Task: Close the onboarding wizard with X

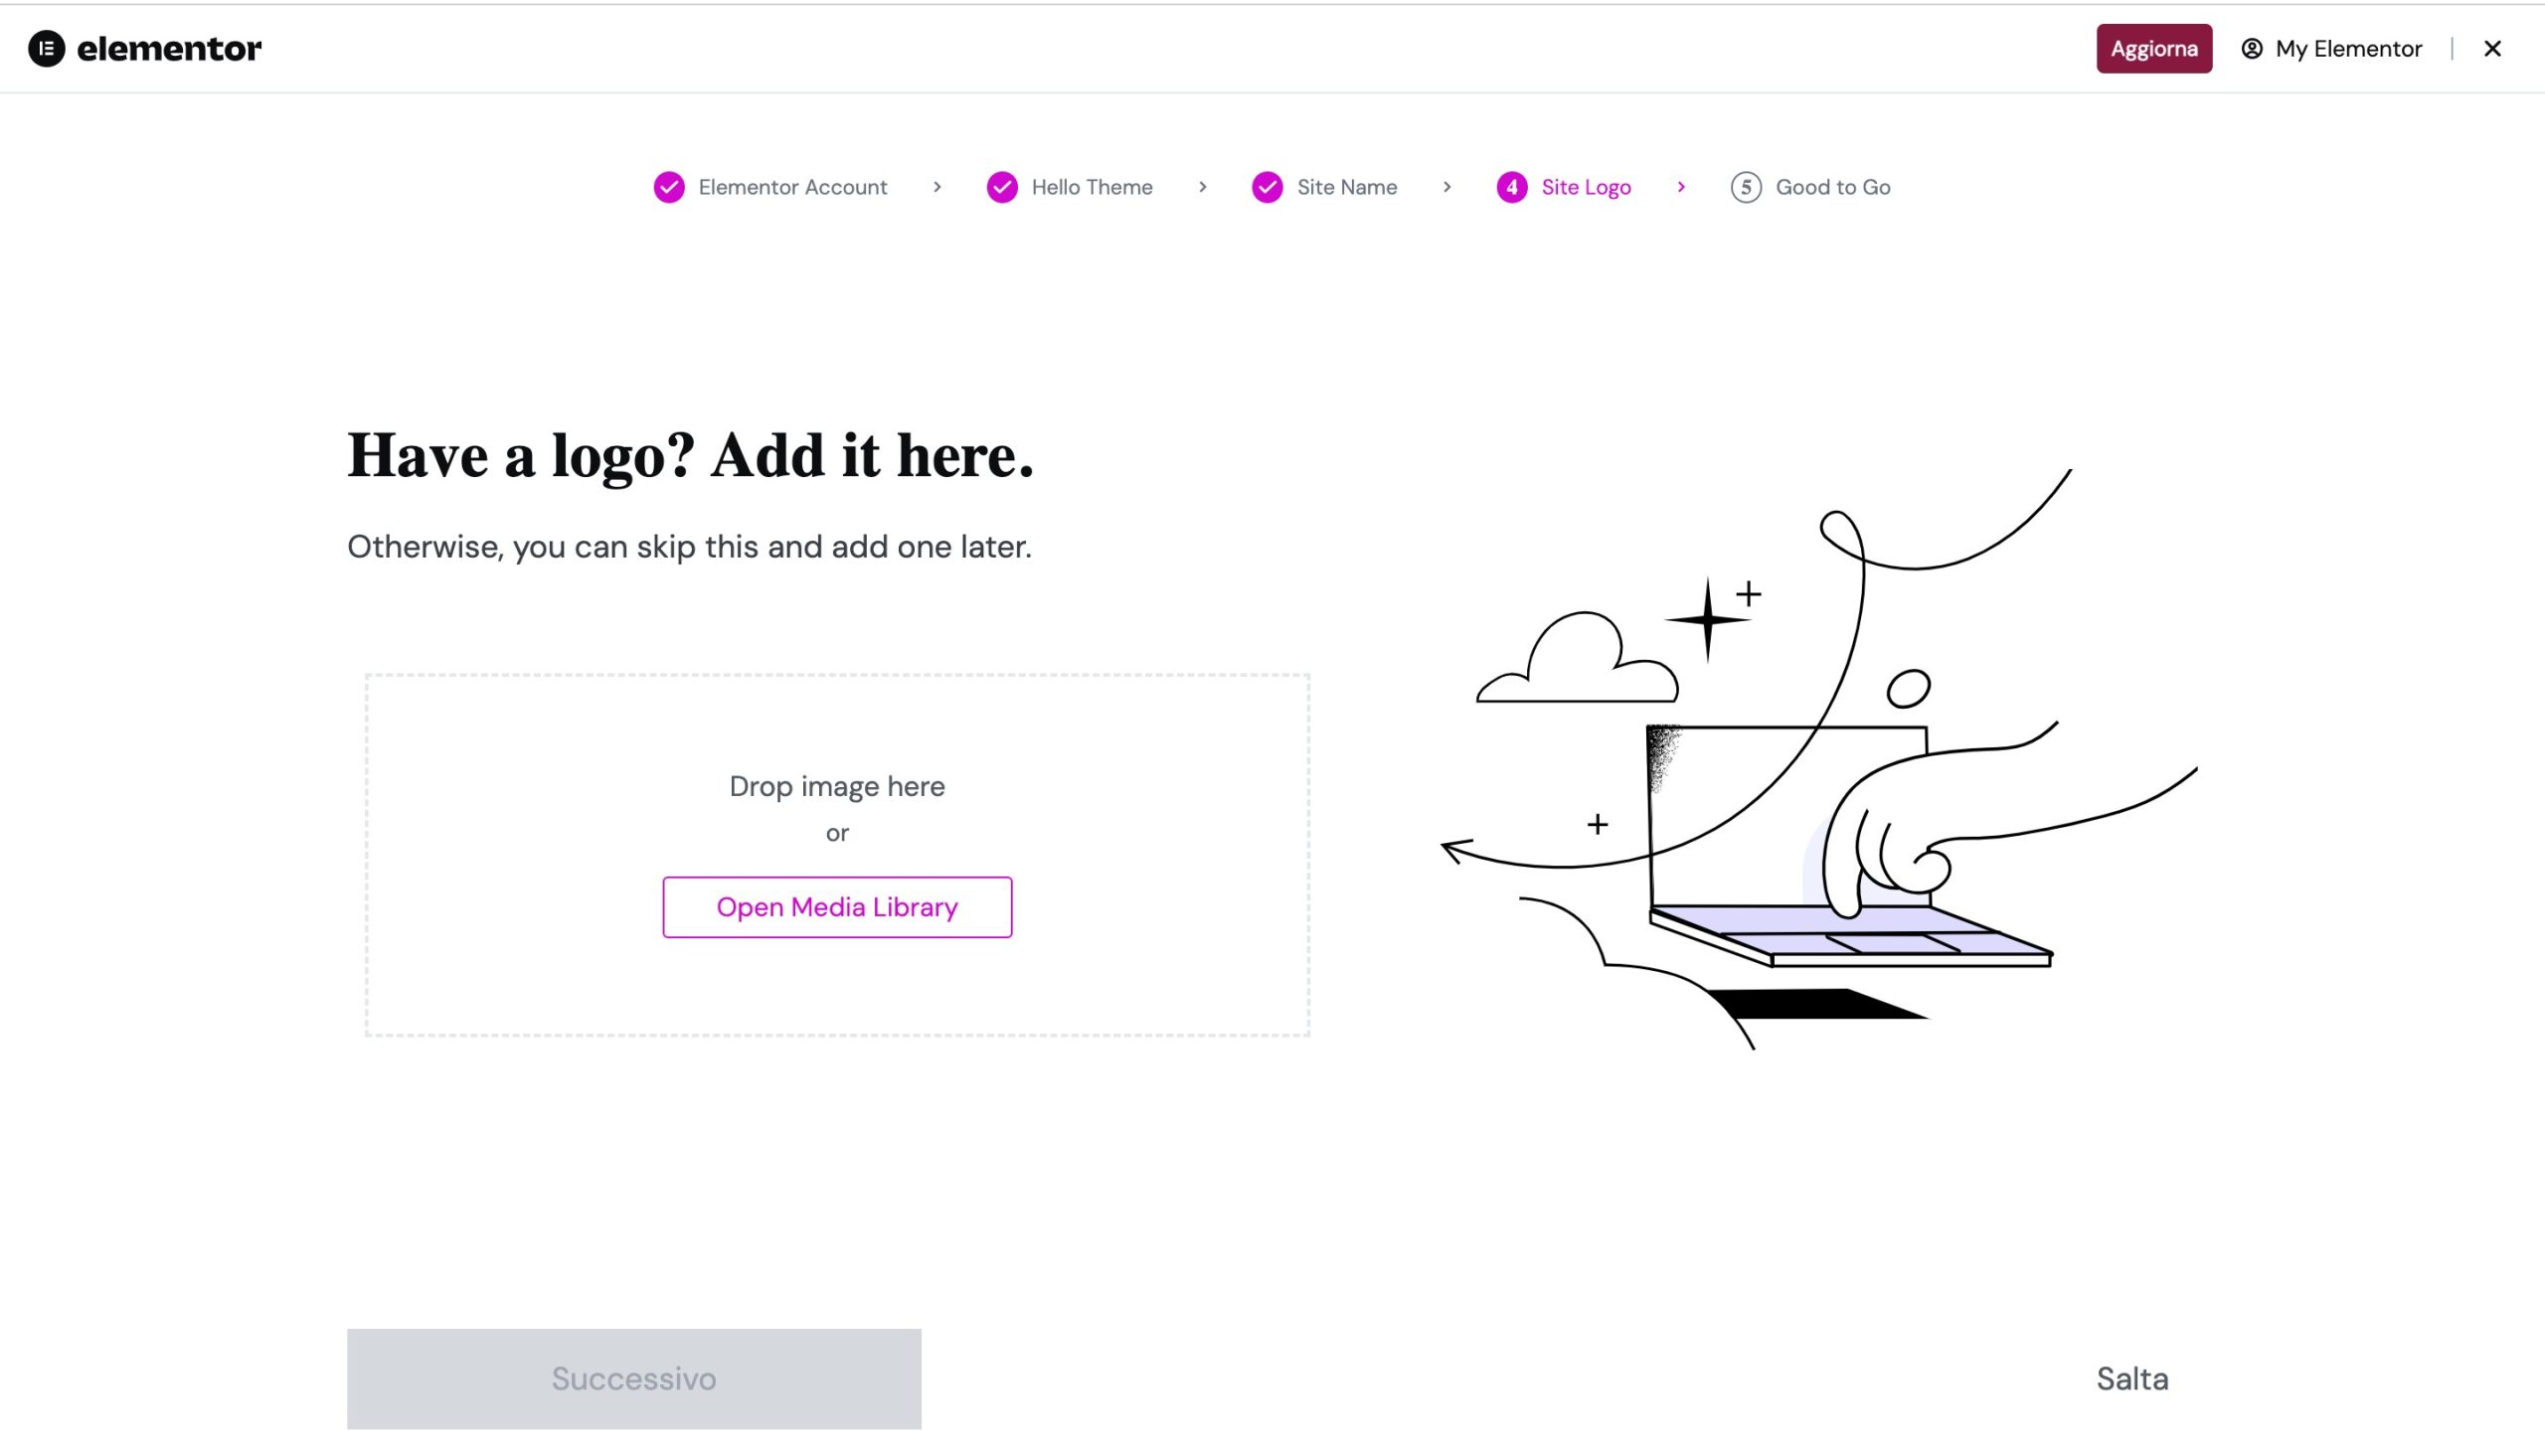Action: [x=2492, y=48]
